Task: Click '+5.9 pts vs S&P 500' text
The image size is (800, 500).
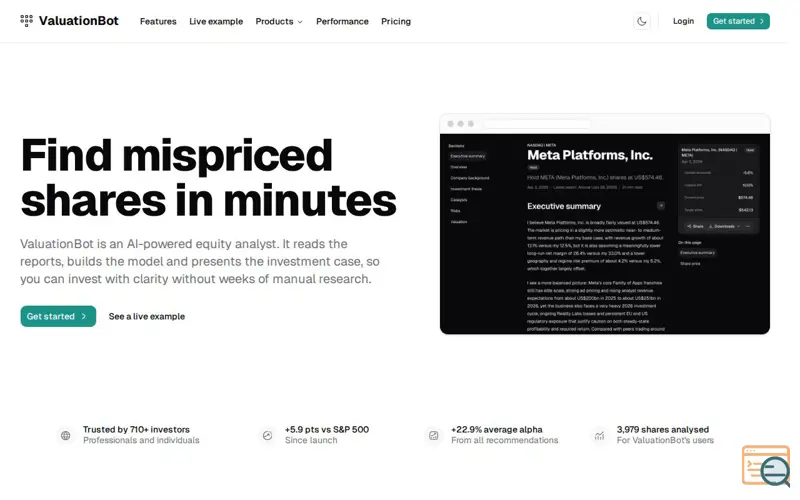Action: click(327, 430)
